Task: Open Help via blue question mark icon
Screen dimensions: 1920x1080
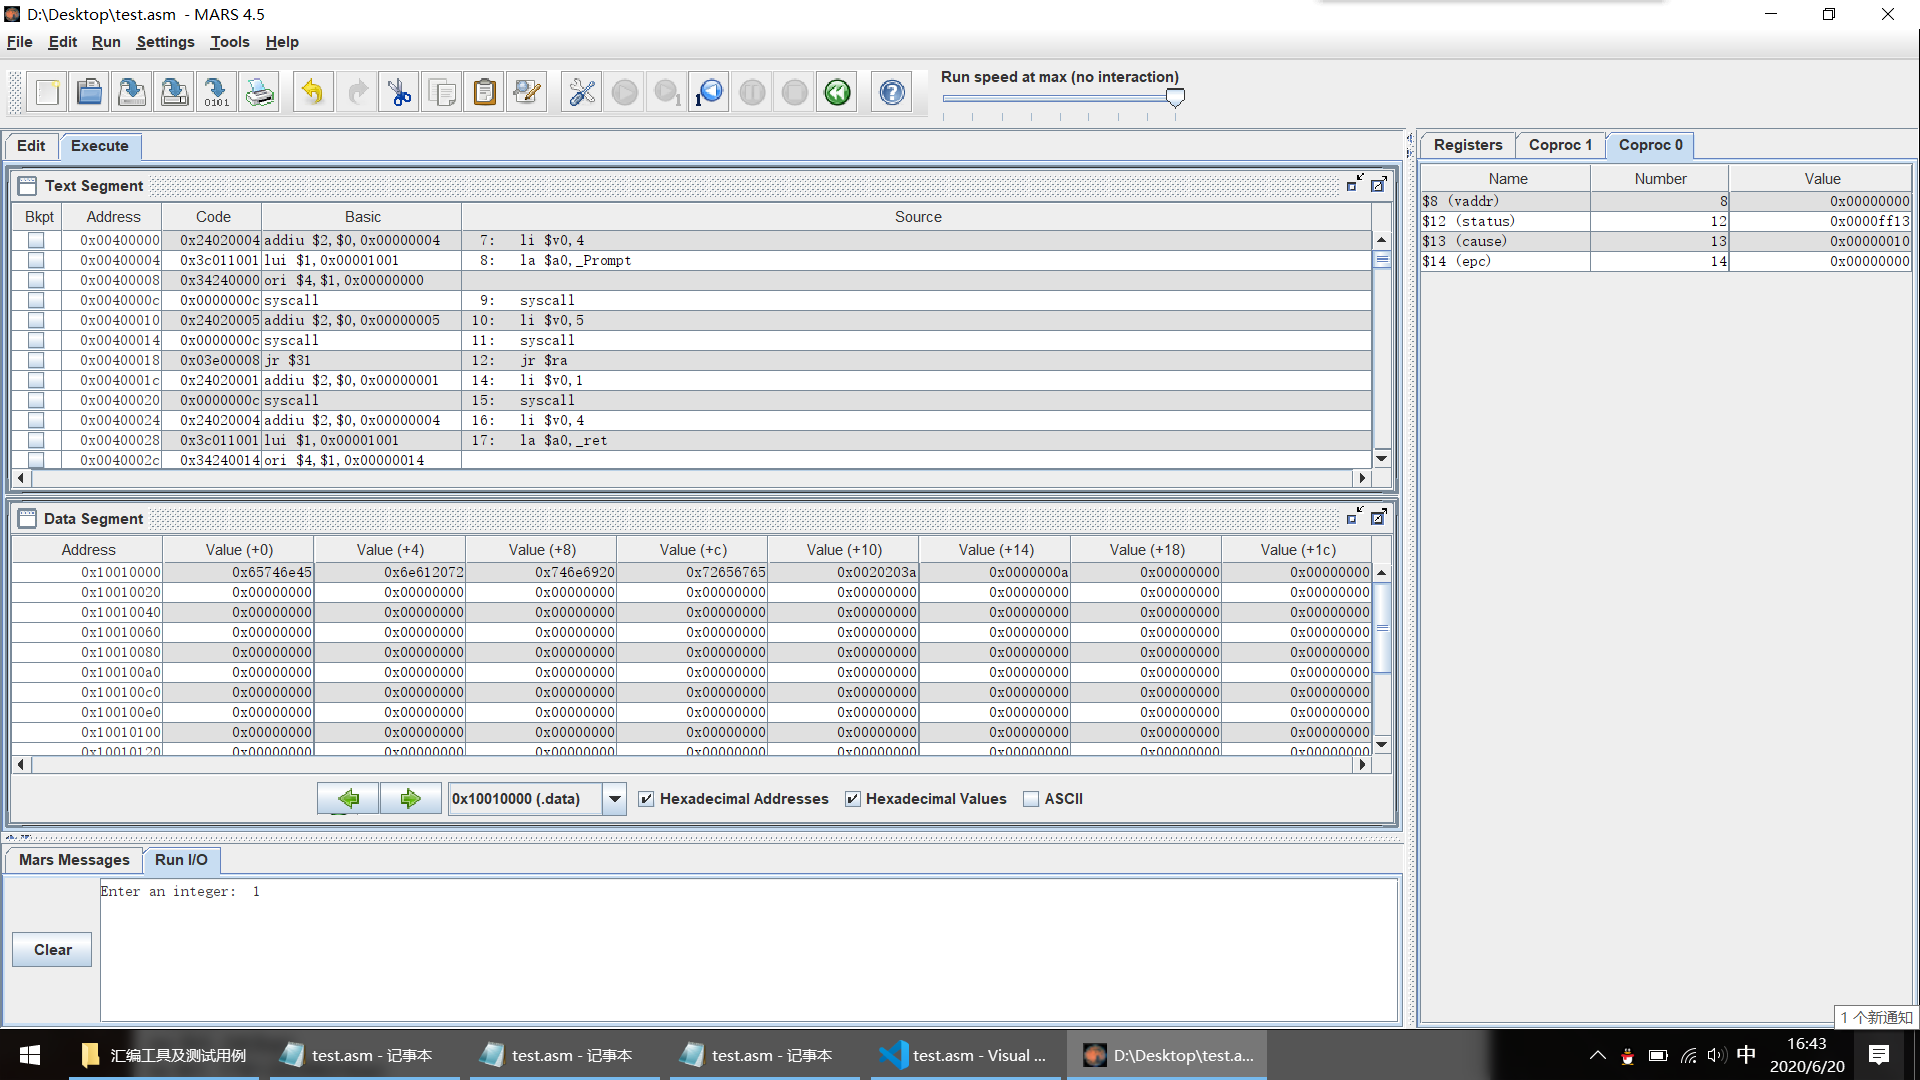Action: (x=891, y=93)
